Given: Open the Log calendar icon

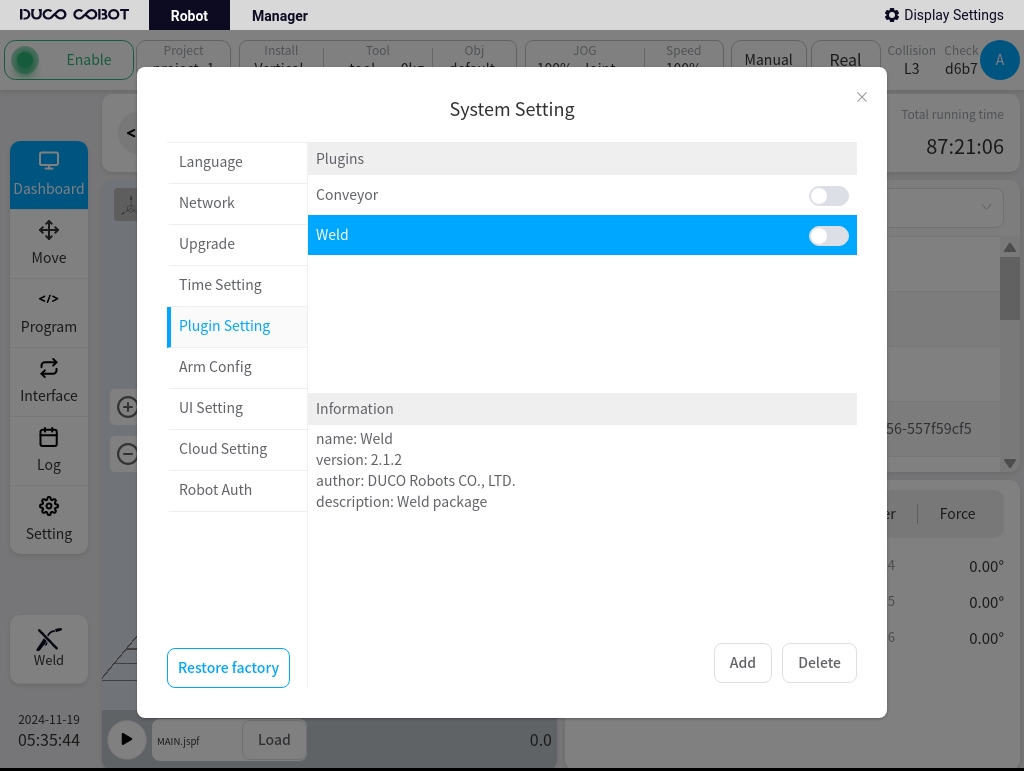Looking at the screenshot, I should pyautogui.click(x=49, y=437).
